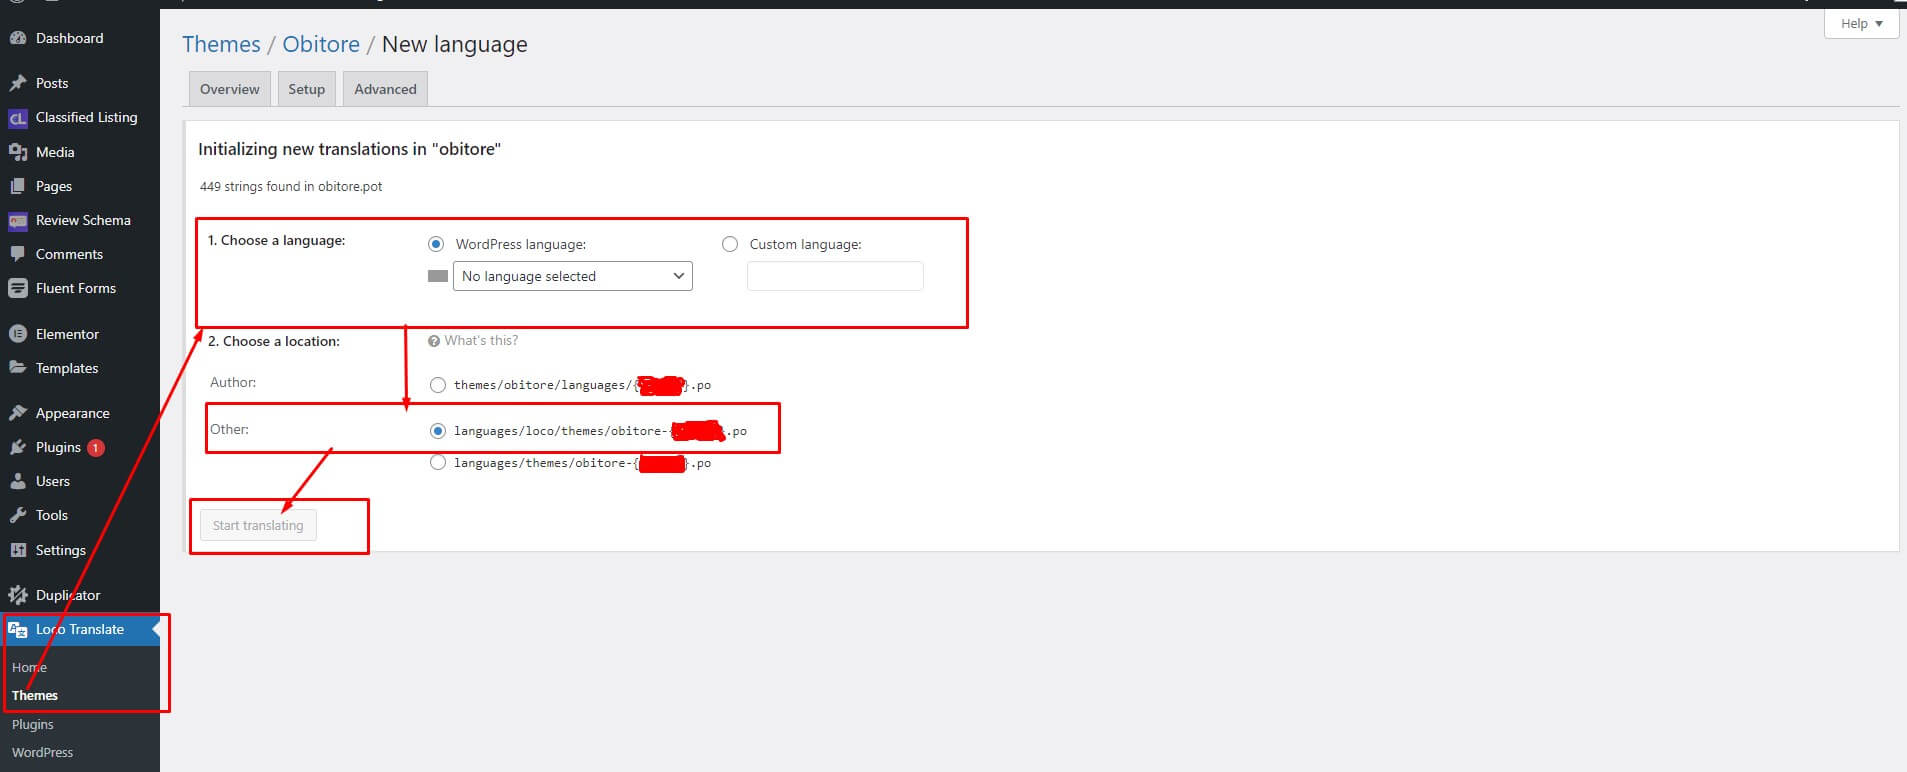Click the What's this? link
This screenshot has width=1907, height=772.
[481, 341]
